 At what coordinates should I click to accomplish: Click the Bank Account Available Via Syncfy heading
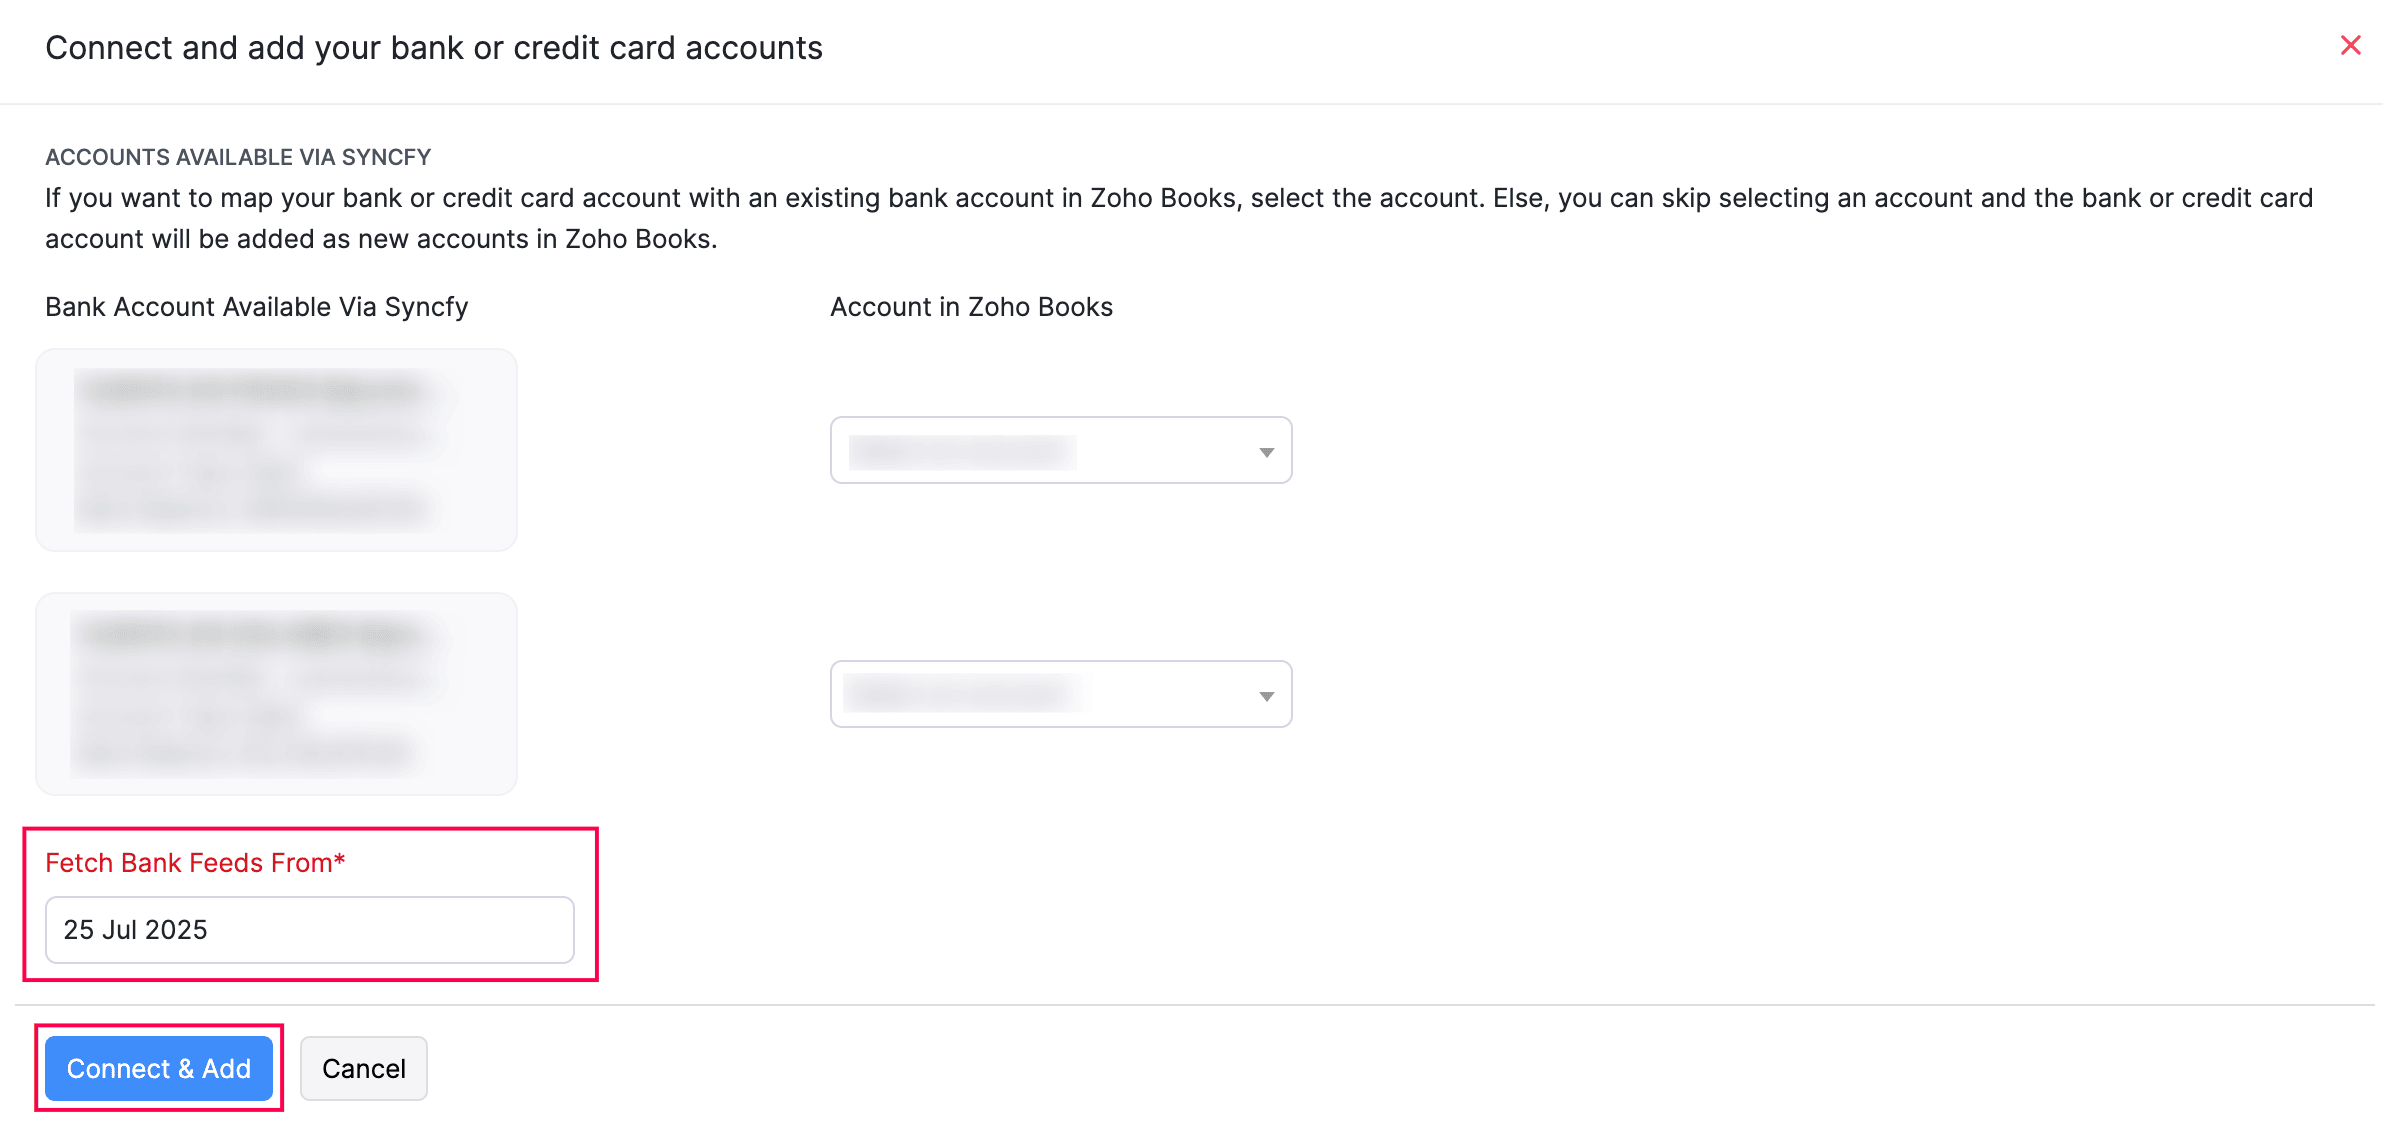click(256, 306)
